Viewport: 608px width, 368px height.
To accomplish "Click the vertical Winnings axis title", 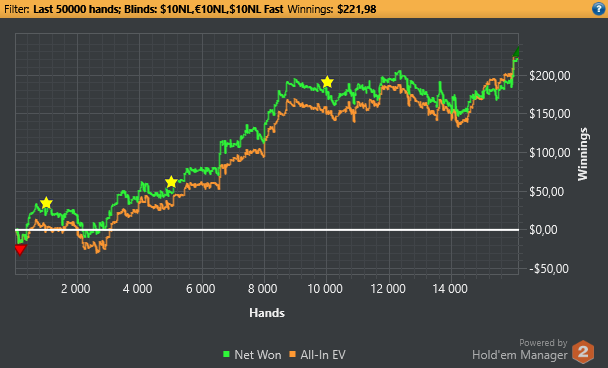I will pos(583,154).
